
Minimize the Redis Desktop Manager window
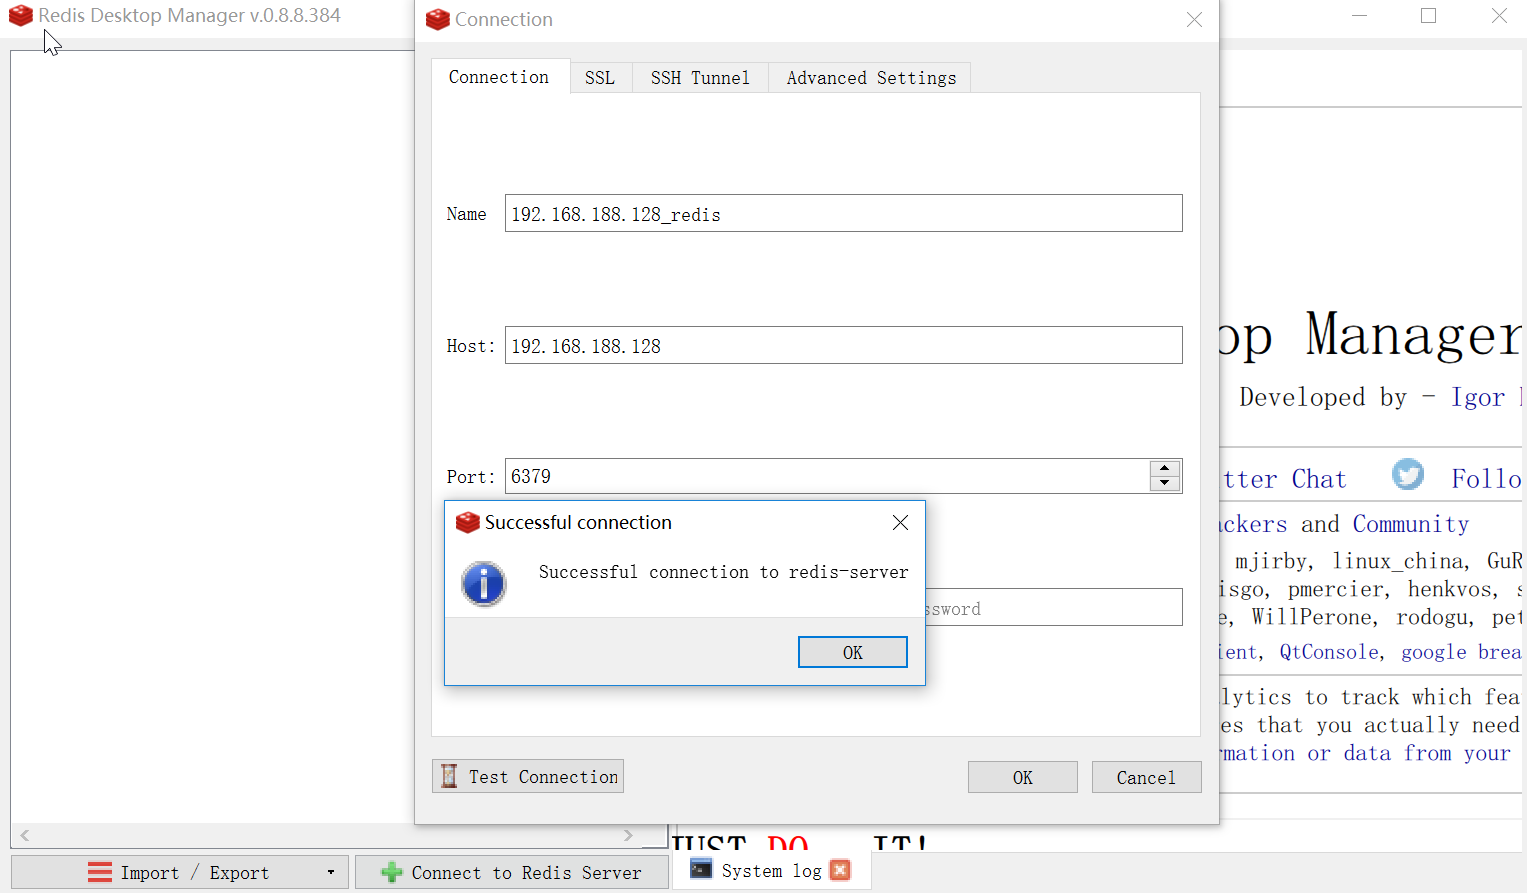1360,15
